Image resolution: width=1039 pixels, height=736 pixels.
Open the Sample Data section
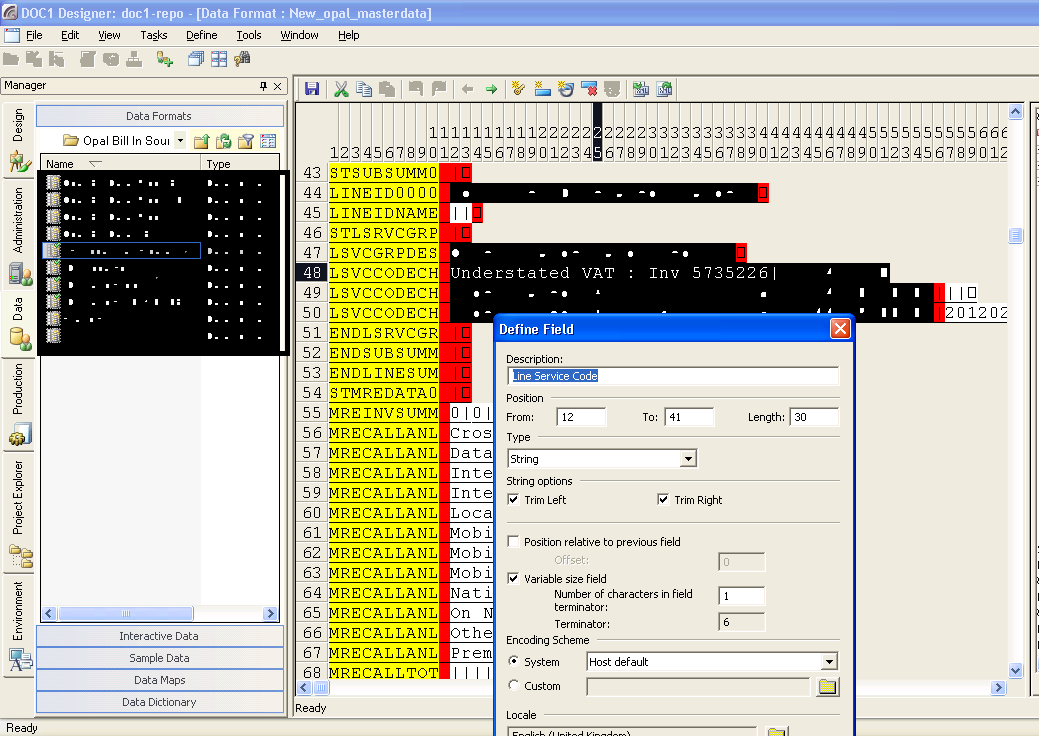(159, 658)
